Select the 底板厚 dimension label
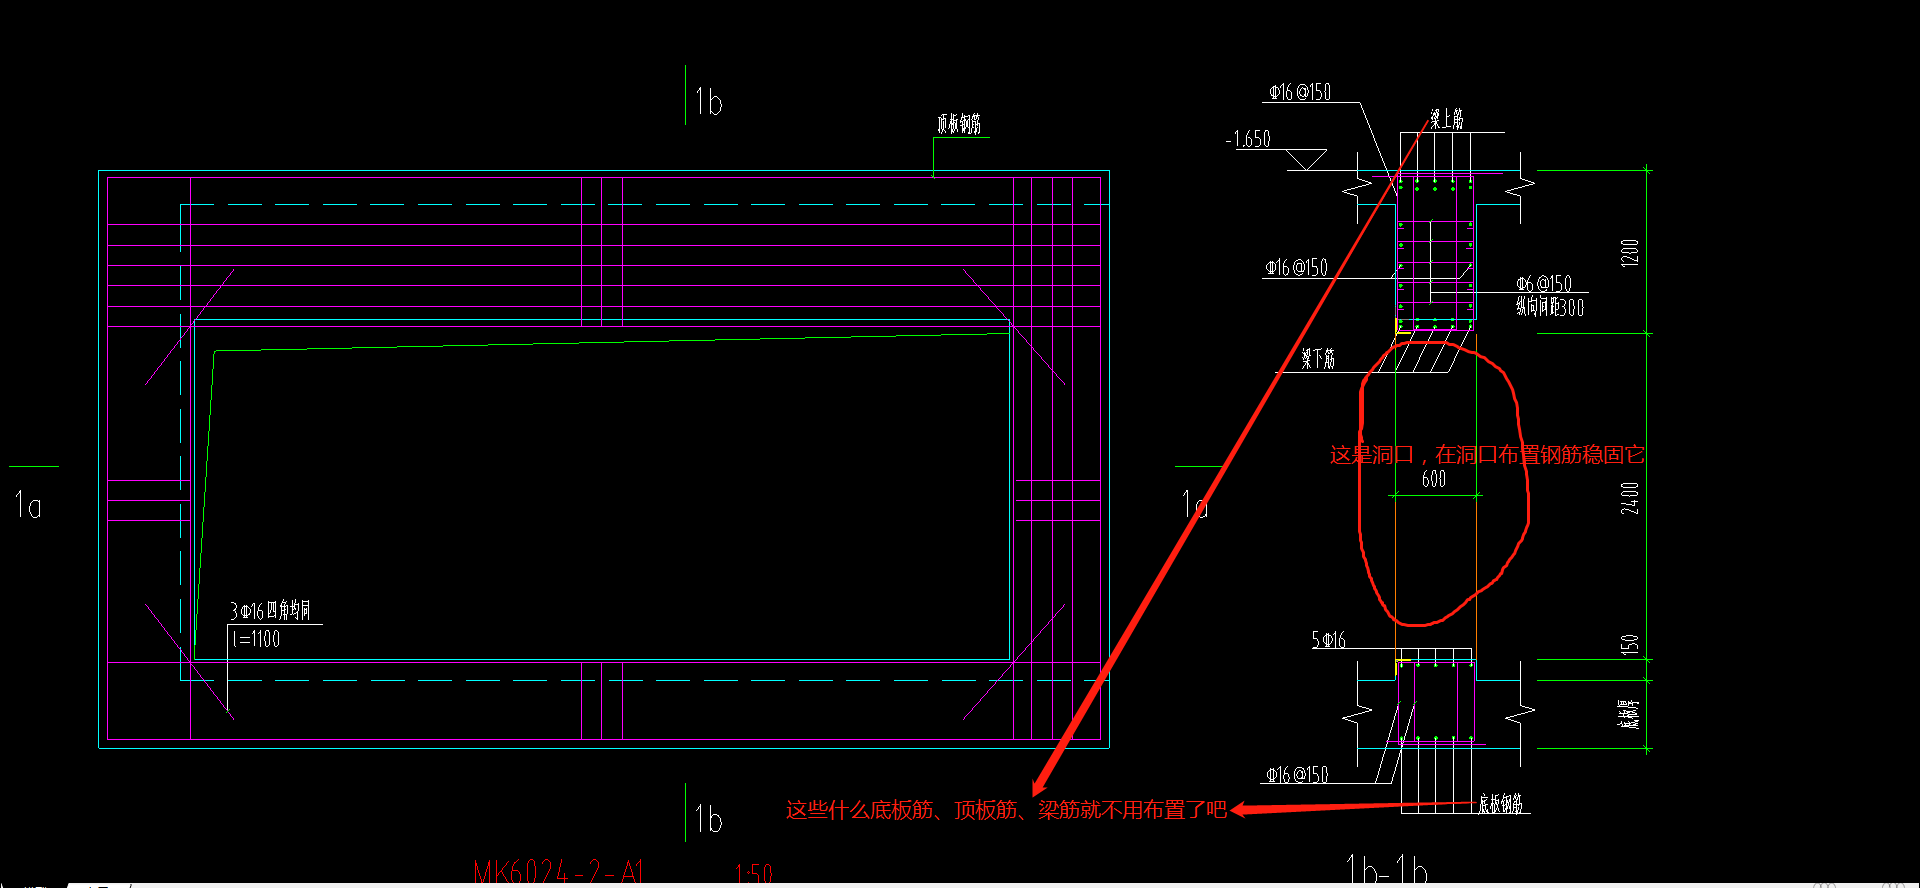1920x888 pixels. [x=1630, y=713]
